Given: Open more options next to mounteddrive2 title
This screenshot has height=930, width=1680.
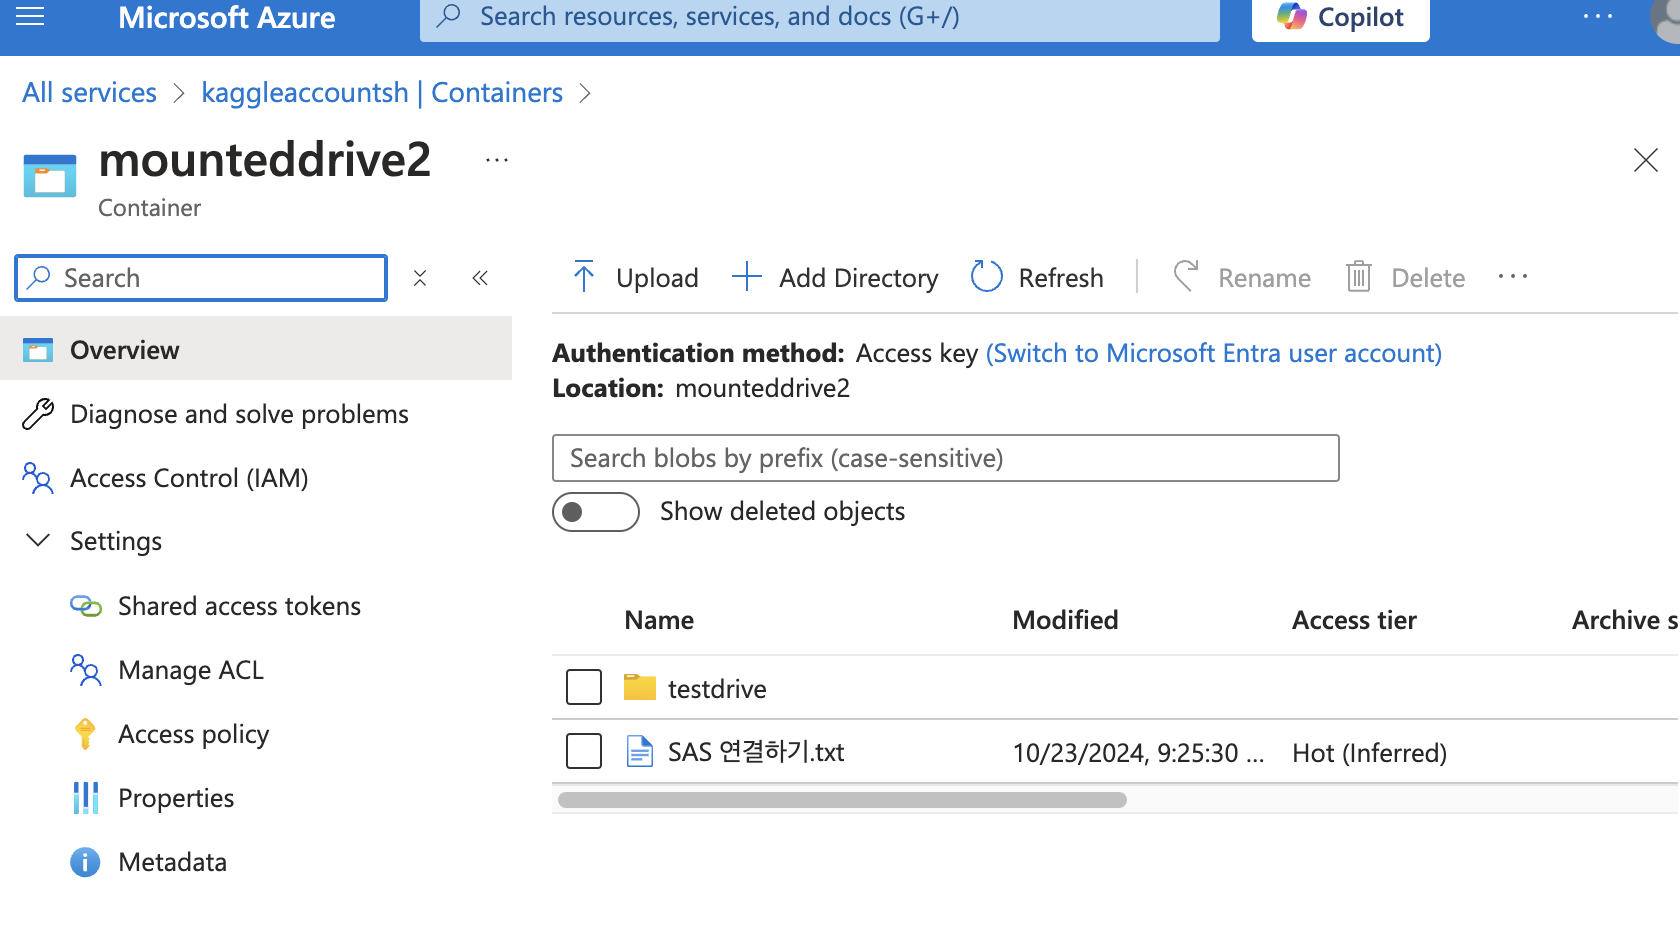Looking at the screenshot, I should point(497,160).
